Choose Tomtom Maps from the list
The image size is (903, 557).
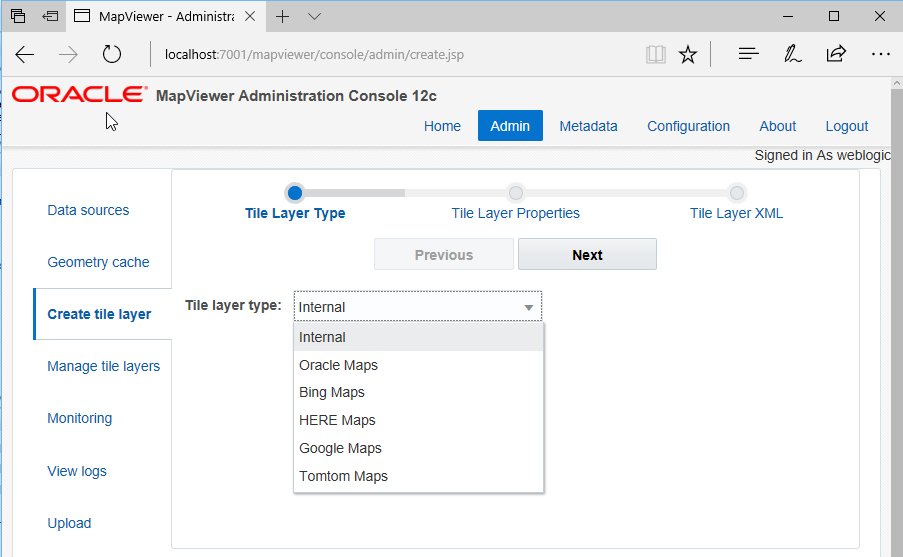coord(419,476)
